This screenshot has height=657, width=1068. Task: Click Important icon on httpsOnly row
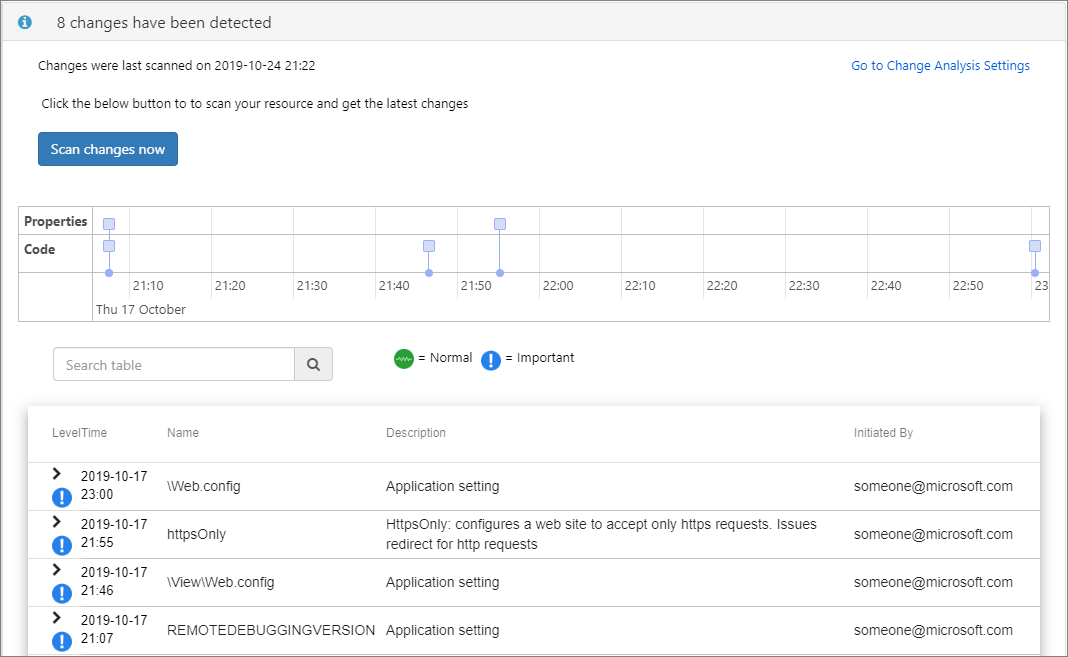[x=62, y=545]
